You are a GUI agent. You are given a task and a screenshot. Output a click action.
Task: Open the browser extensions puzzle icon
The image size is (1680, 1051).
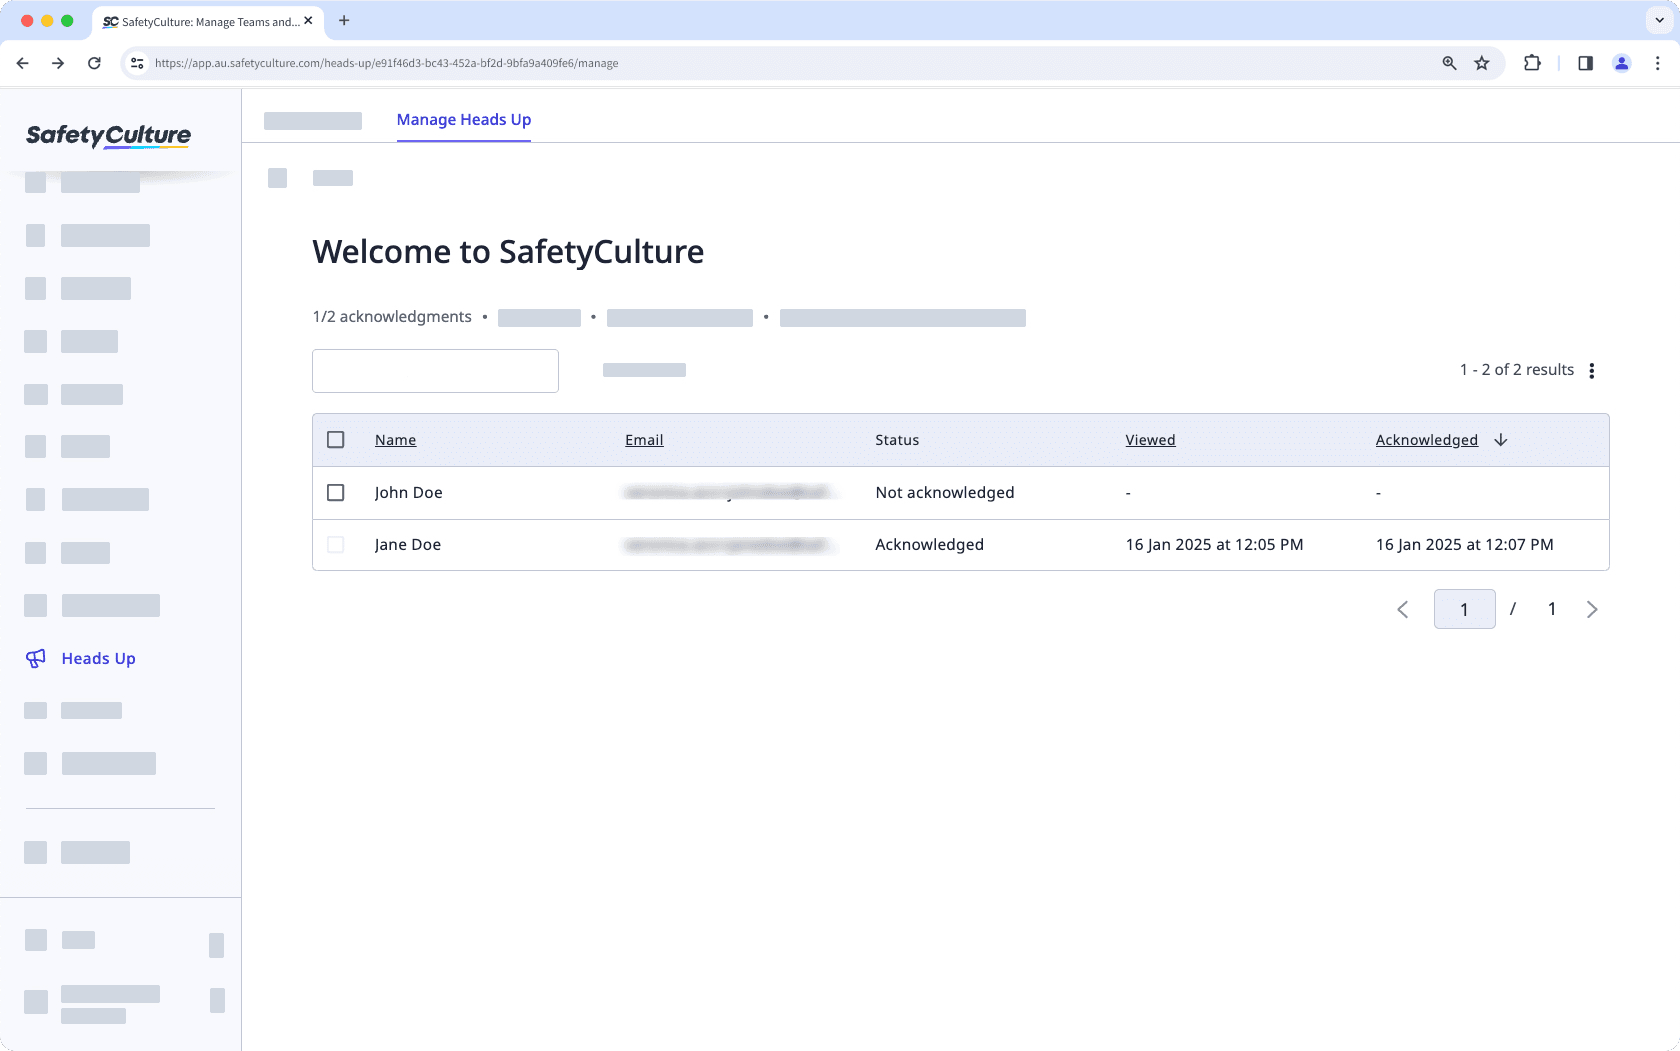tap(1532, 63)
